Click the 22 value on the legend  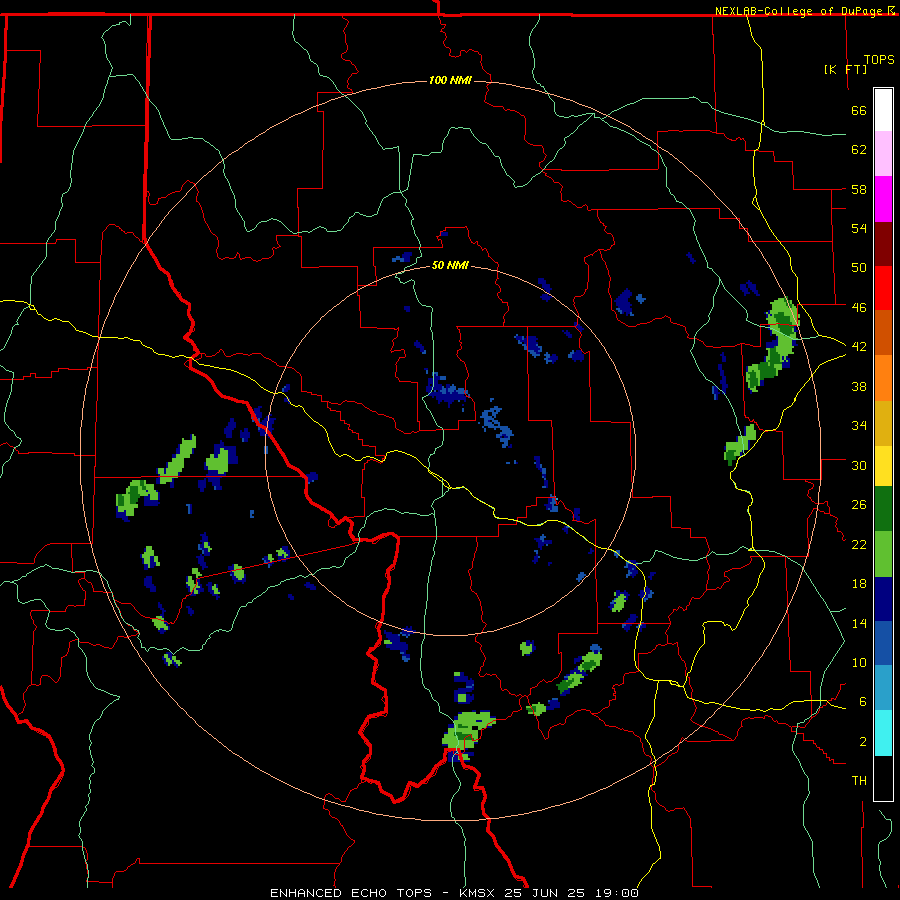[x=859, y=544]
